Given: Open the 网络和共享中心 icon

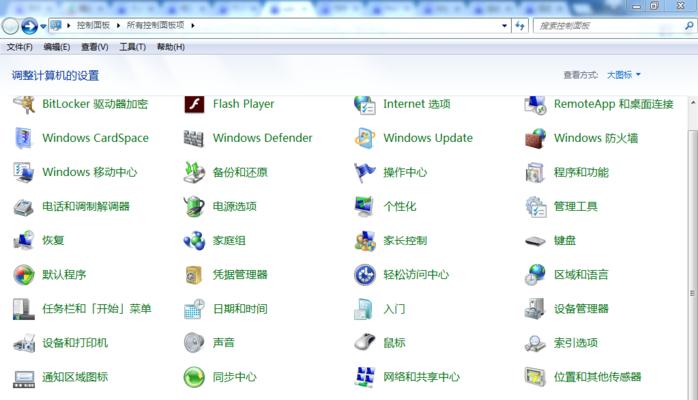Looking at the screenshot, I should (365, 377).
